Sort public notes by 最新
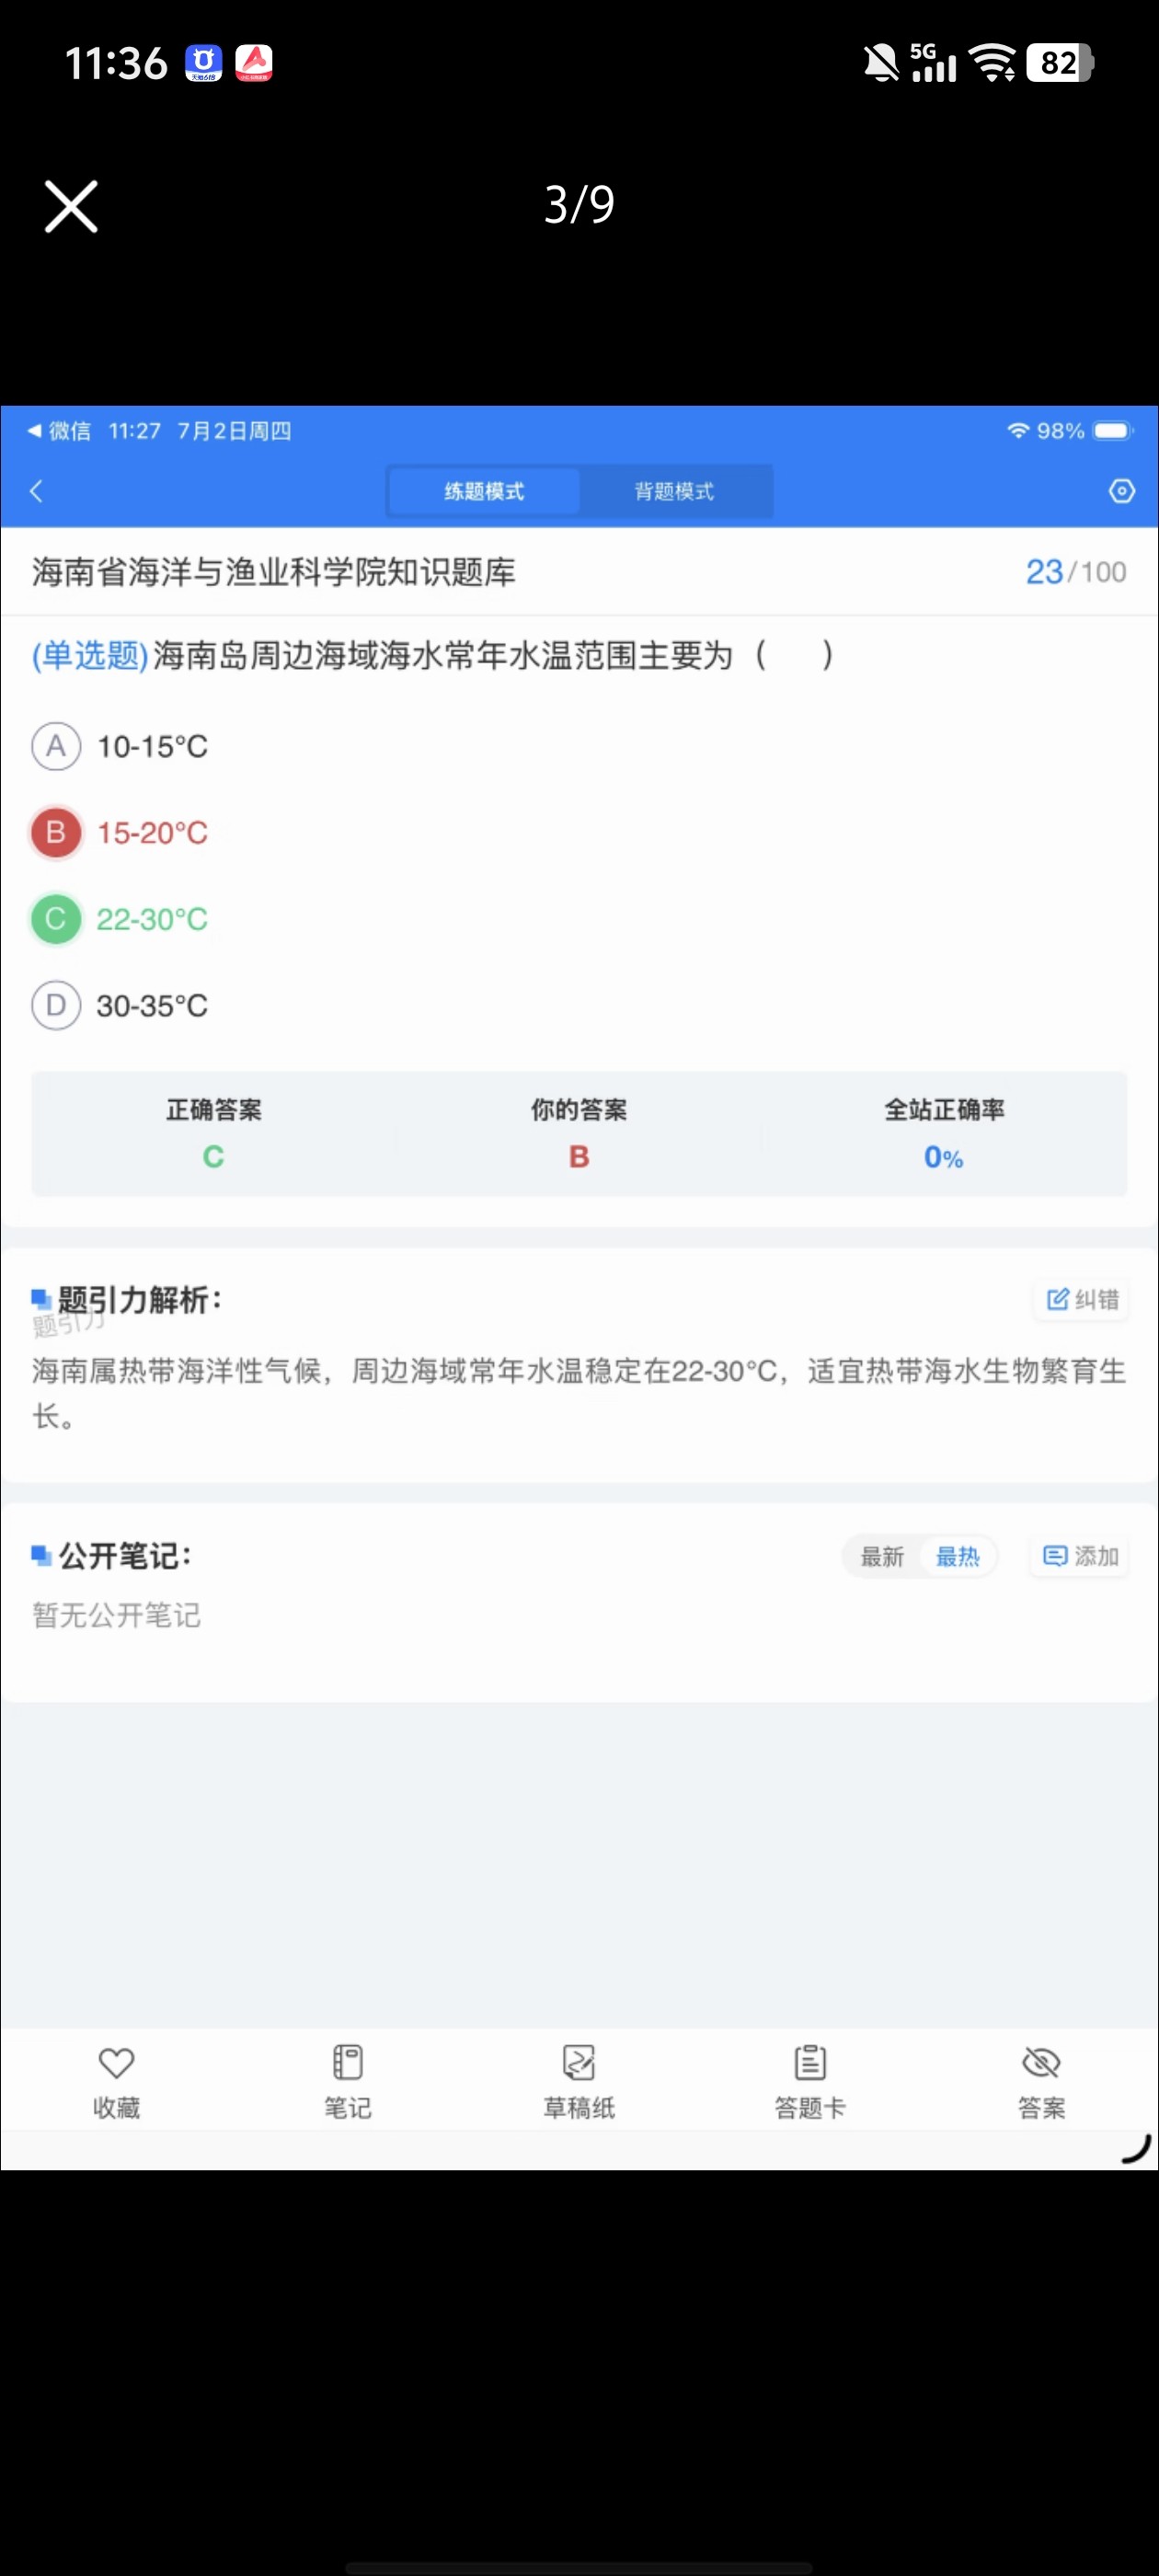The image size is (1159, 2576). [x=882, y=1556]
